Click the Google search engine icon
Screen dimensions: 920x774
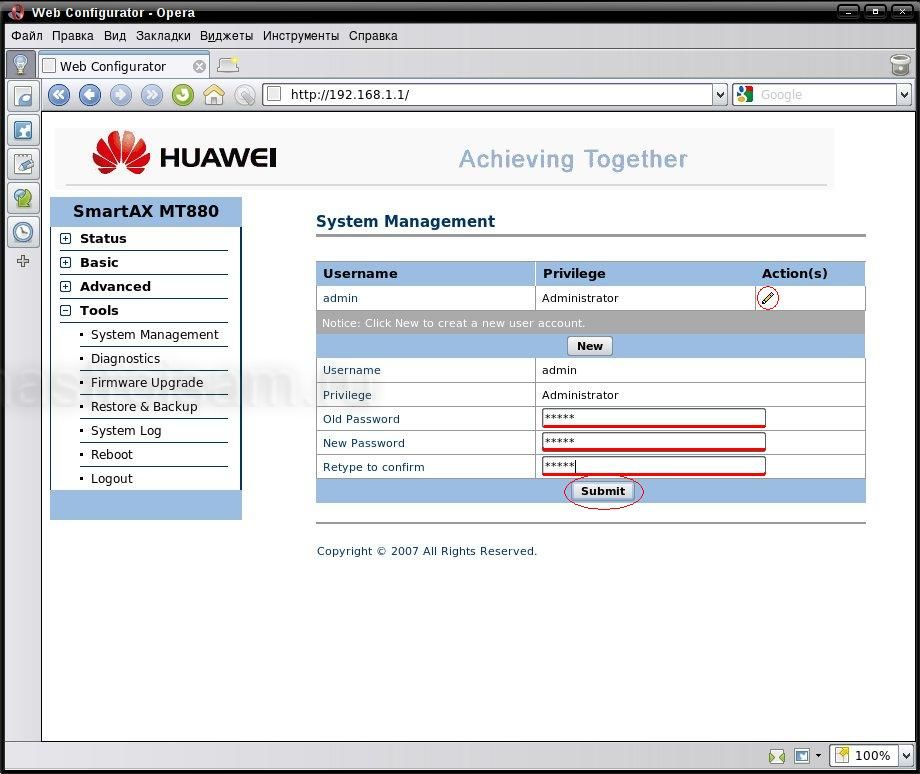tap(745, 94)
